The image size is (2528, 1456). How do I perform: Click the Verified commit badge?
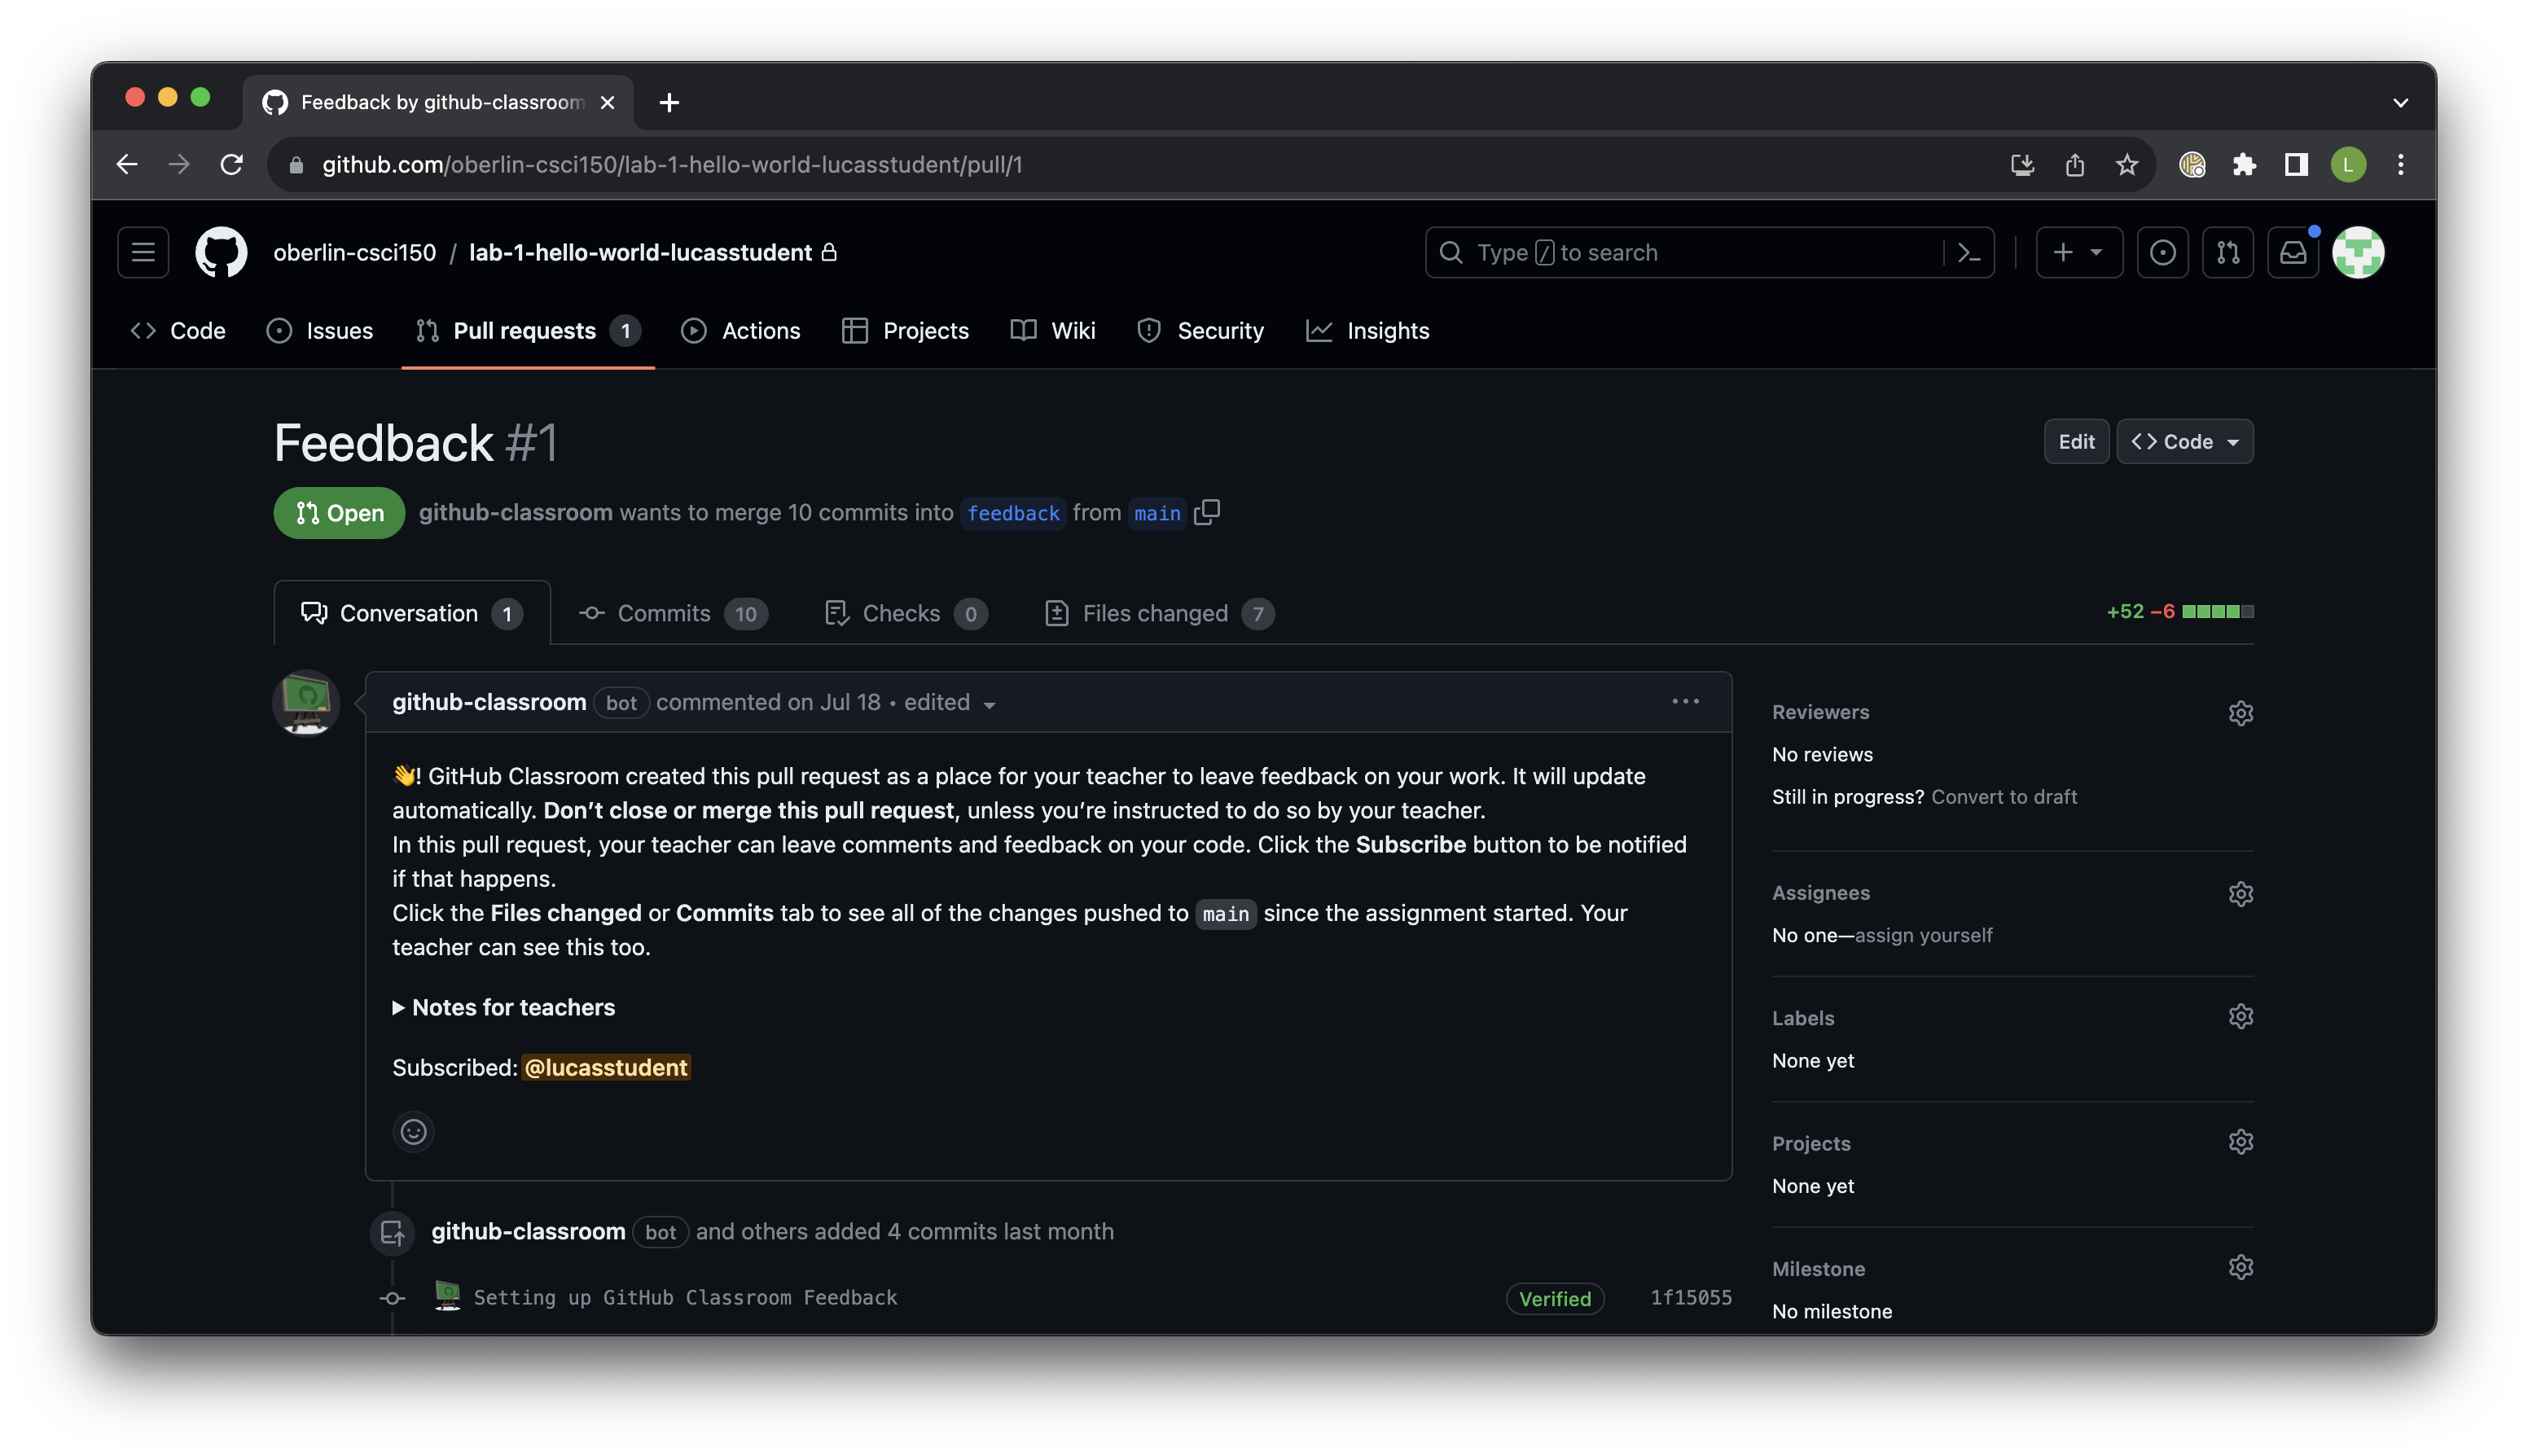click(x=1554, y=1298)
